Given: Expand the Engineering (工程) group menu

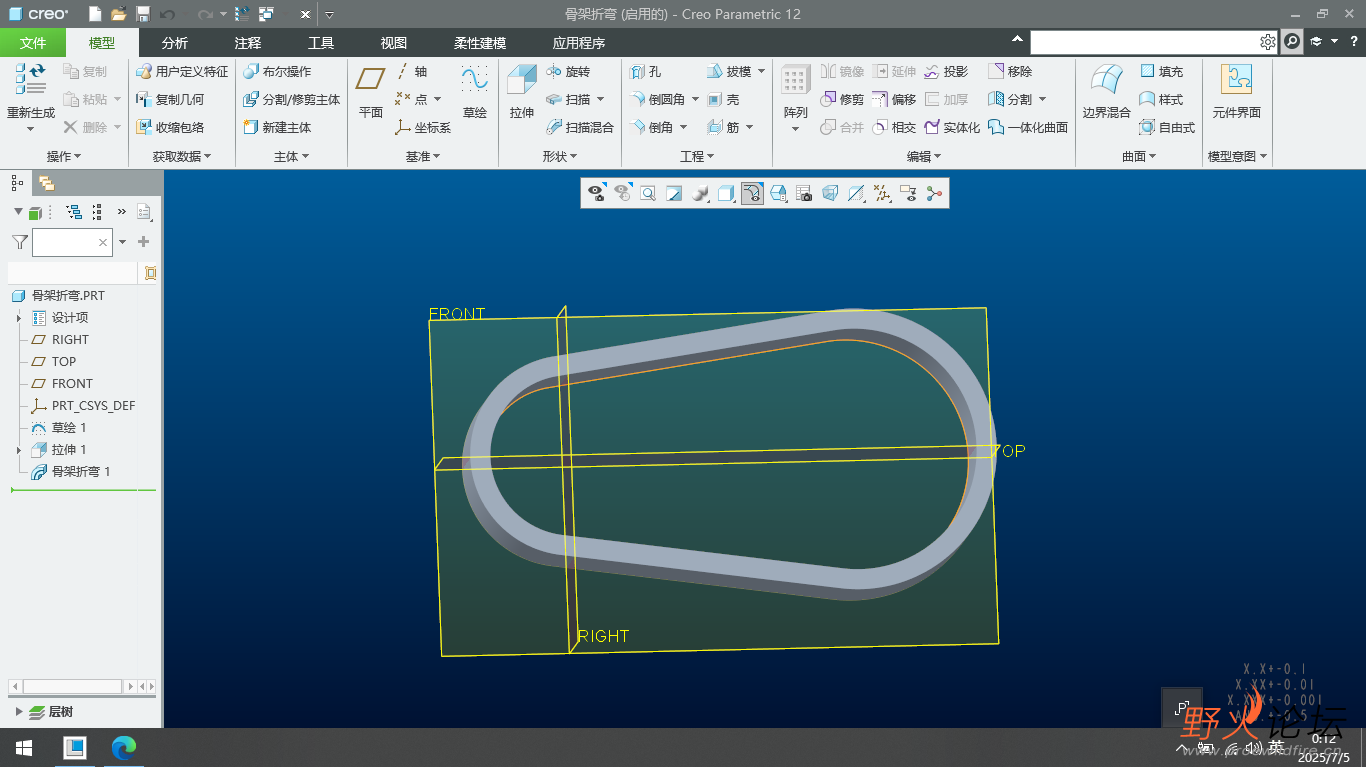Looking at the screenshot, I should point(697,156).
